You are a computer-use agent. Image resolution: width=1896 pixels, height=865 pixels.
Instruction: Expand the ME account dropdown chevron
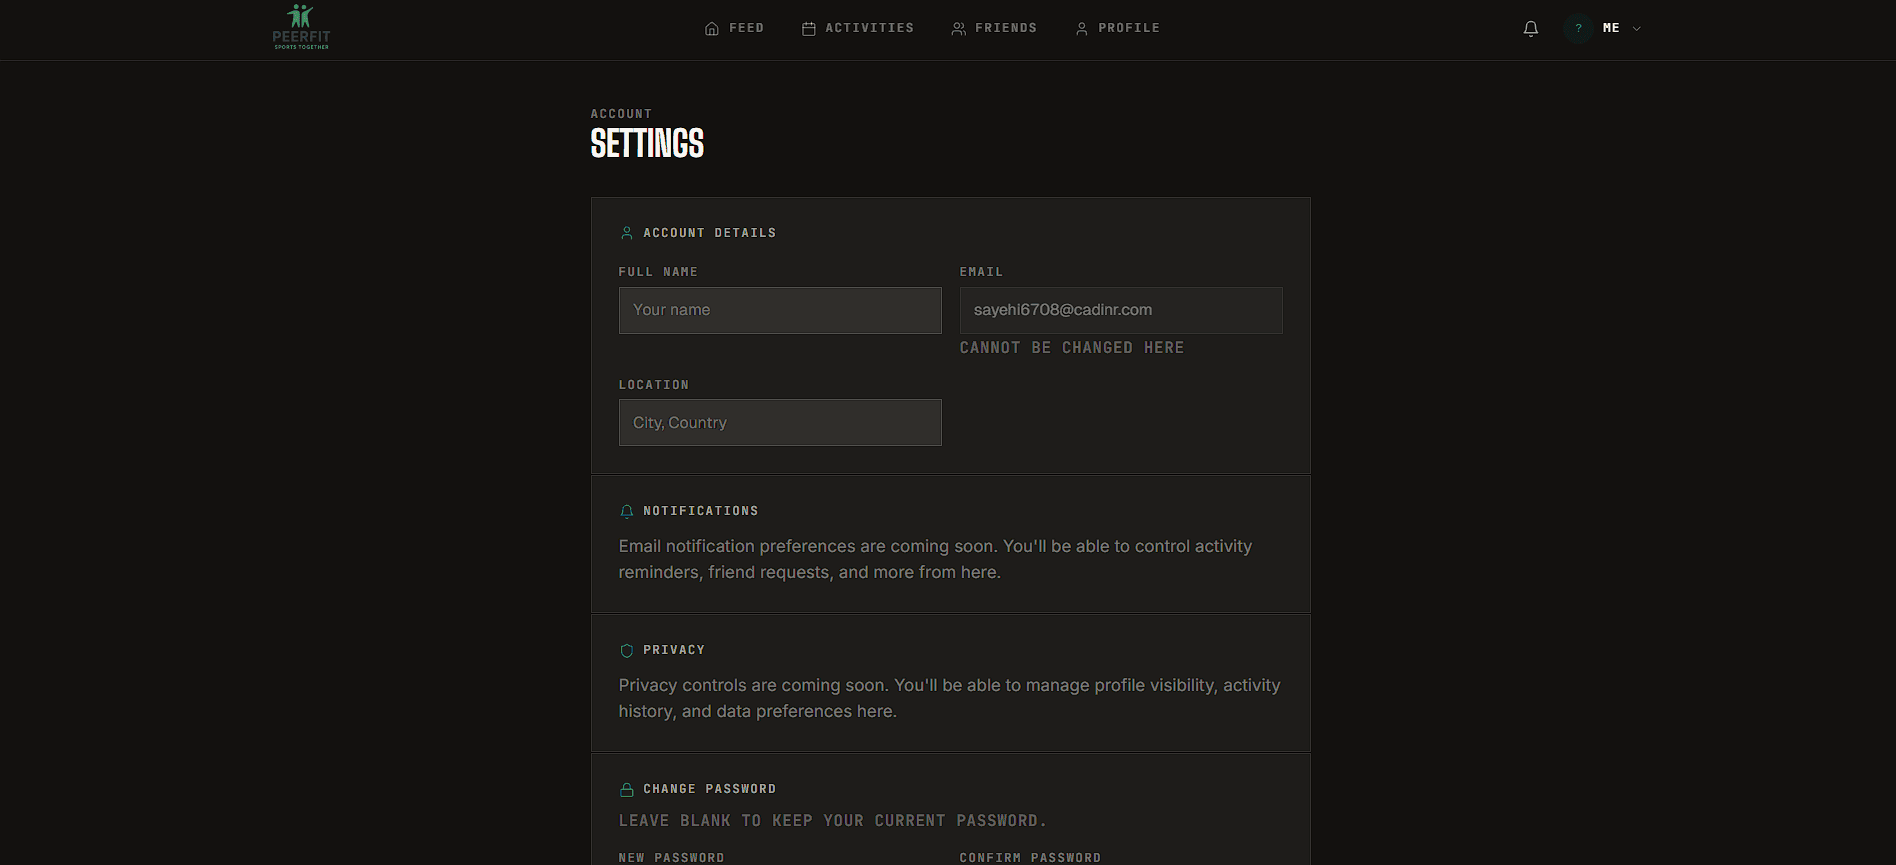click(1637, 29)
